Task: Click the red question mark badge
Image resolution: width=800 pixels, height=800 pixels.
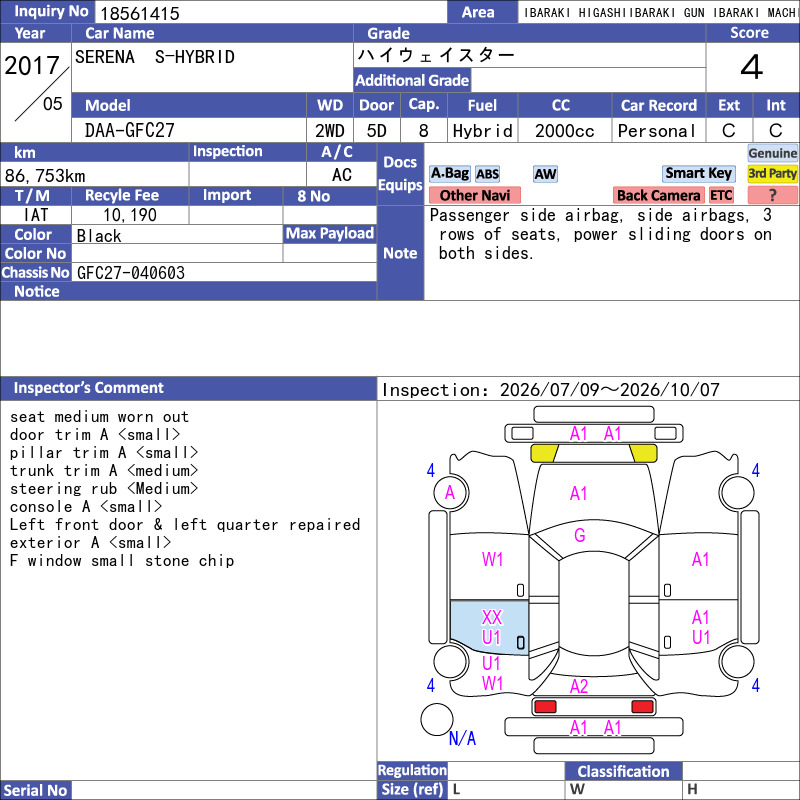Action: [772, 195]
